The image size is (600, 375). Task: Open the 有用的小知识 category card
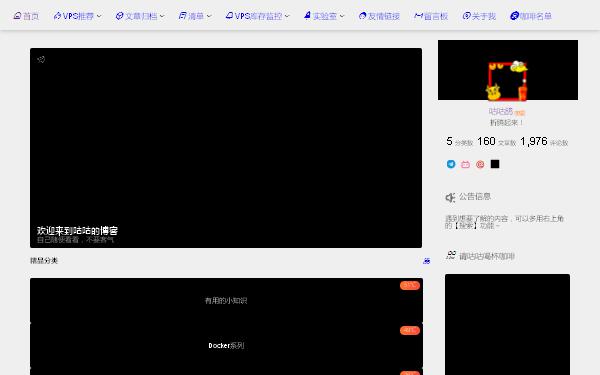coord(226,300)
